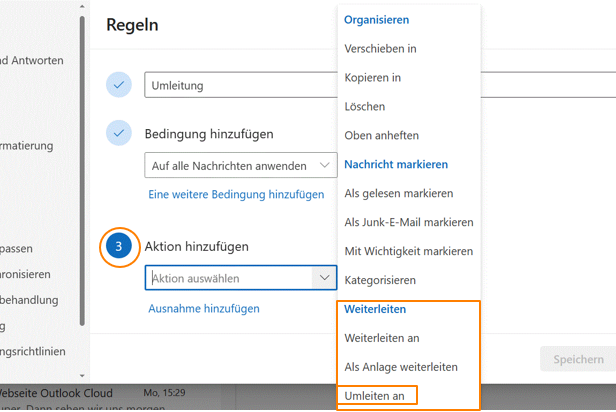Image resolution: width=616 pixels, height=412 pixels.
Task: Open the sidebar entry ending 'ronisieren'
Action: (25, 274)
